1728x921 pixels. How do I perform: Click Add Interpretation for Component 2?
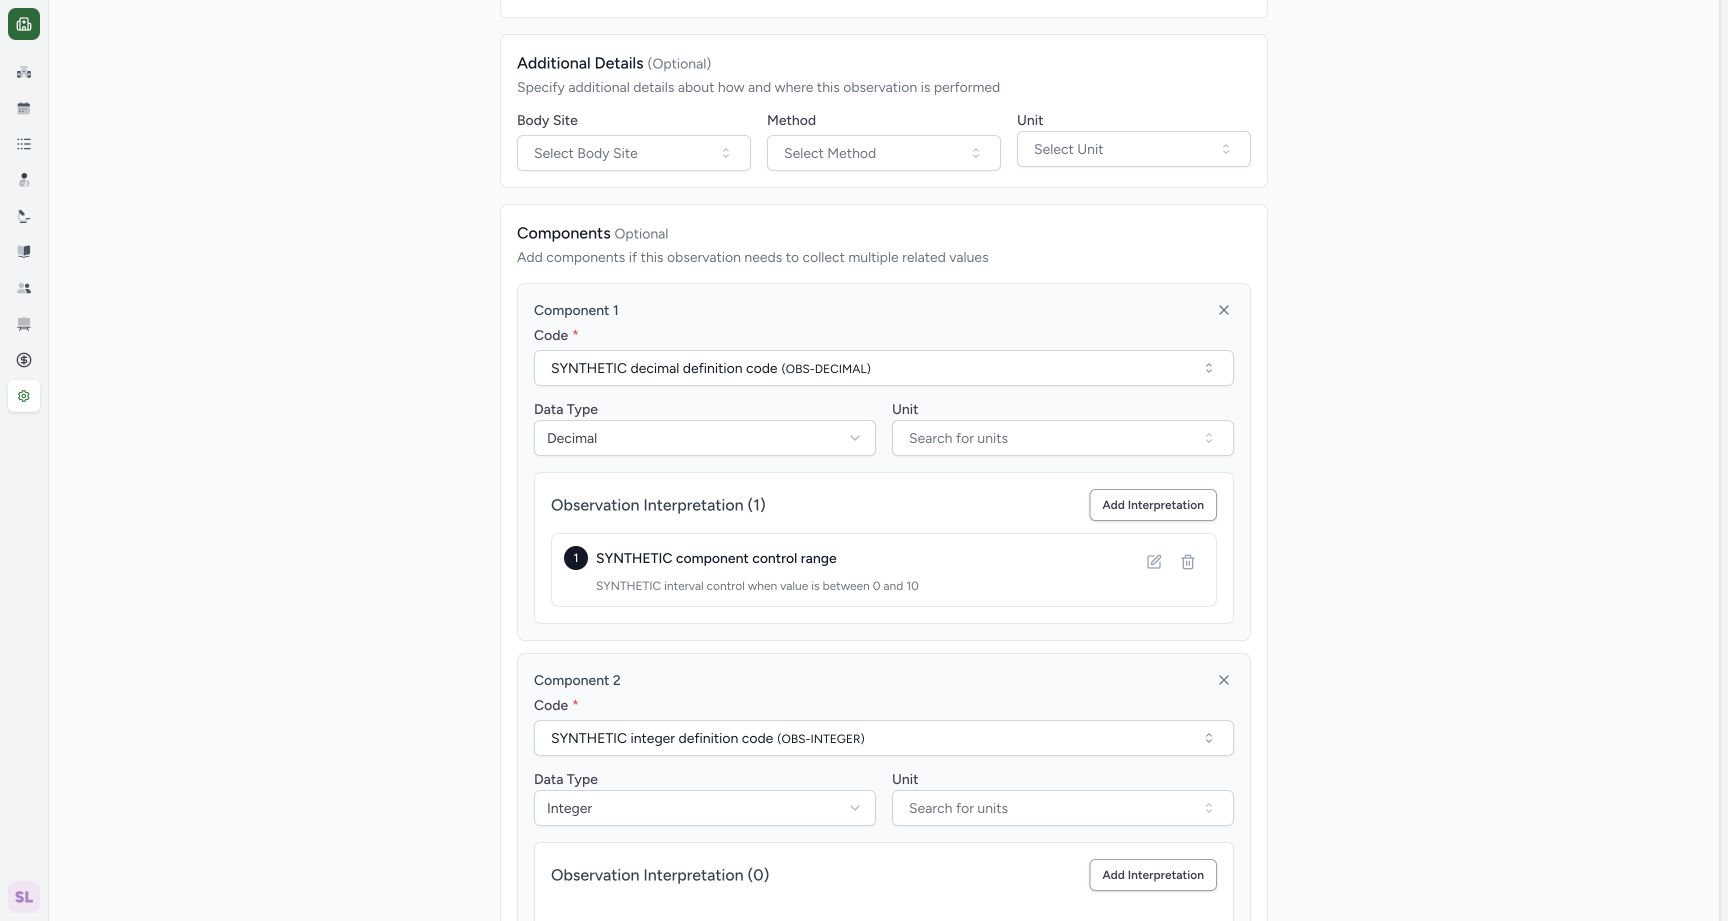1153,875
